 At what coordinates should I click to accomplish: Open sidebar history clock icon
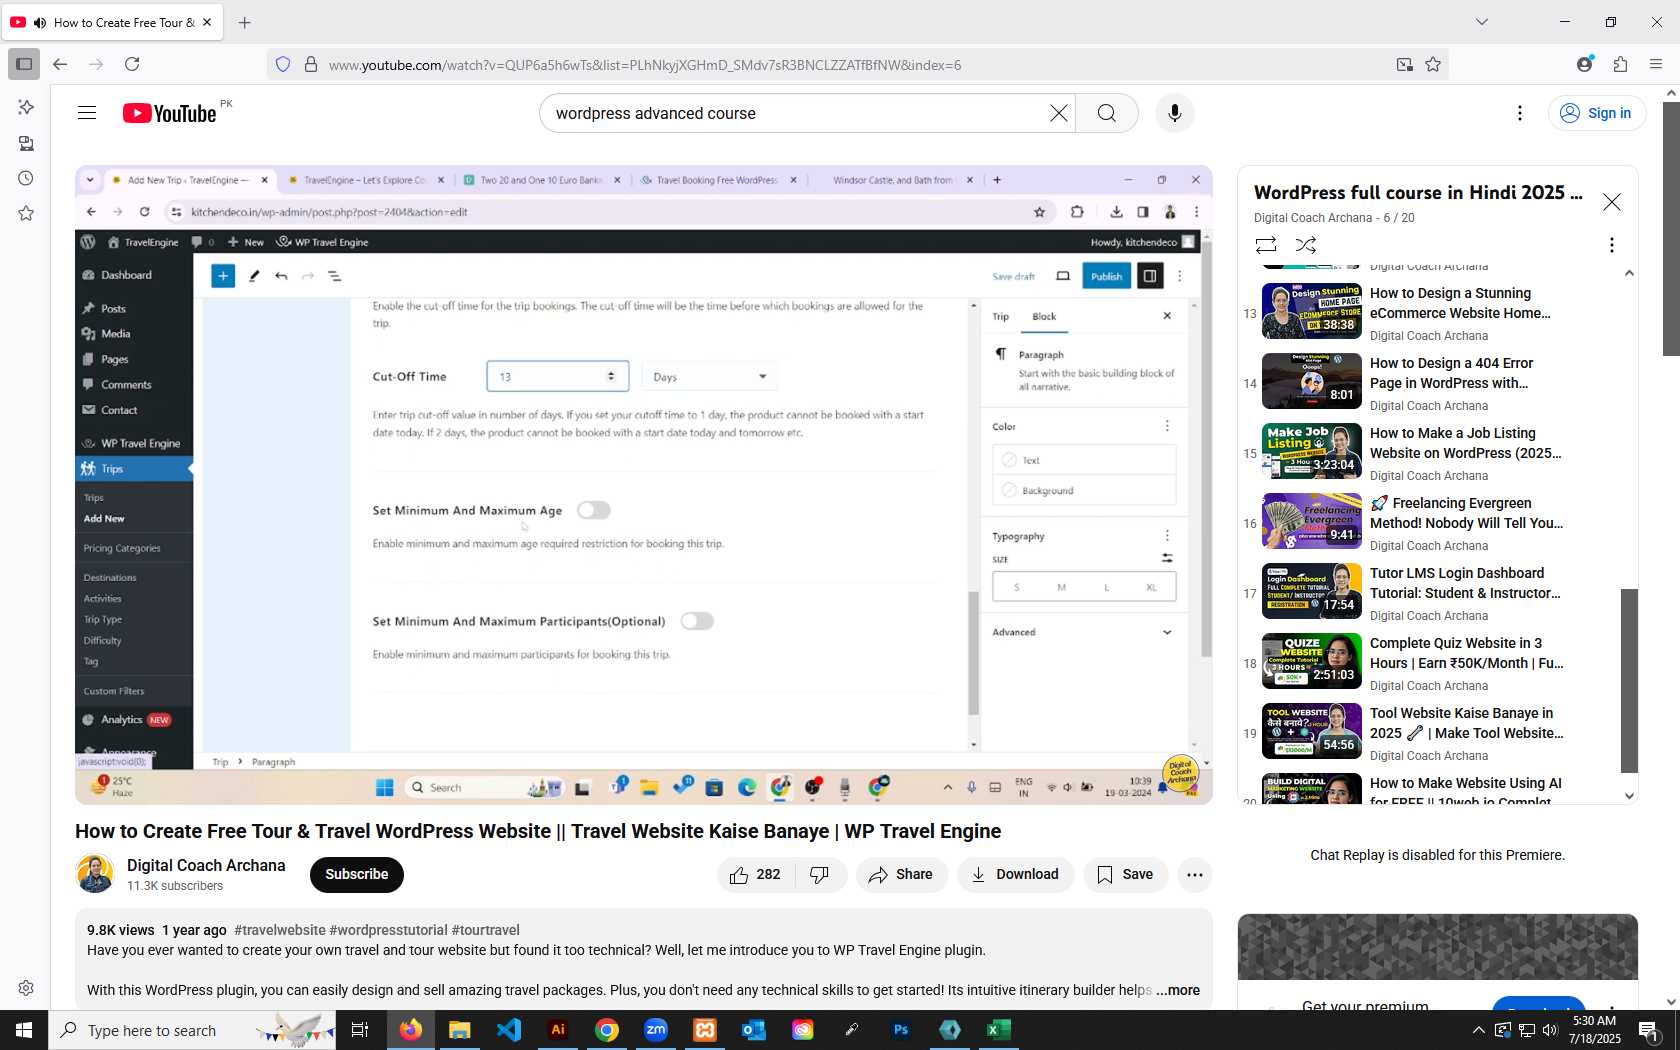tap(26, 179)
